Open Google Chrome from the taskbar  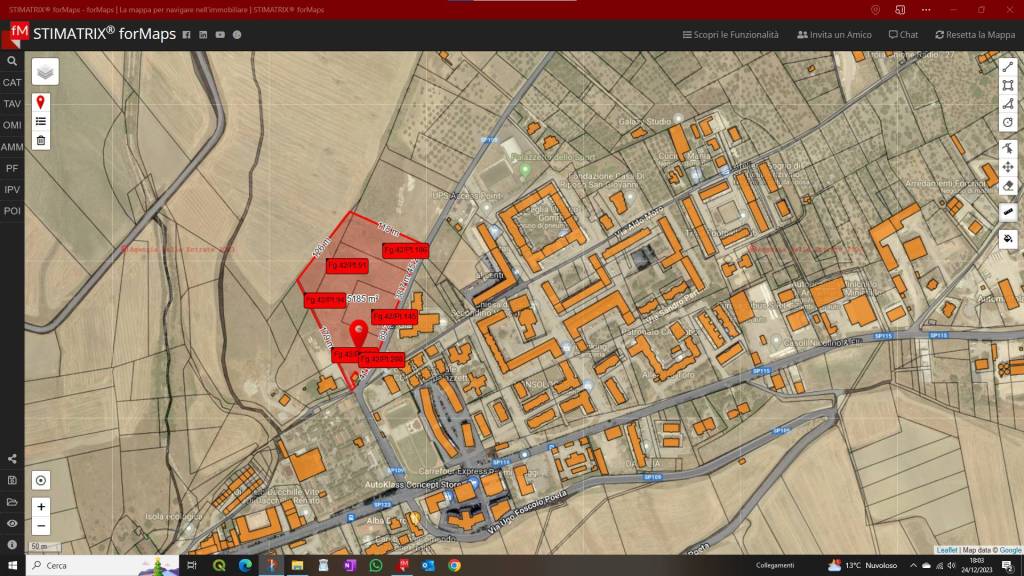[x=455, y=566]
